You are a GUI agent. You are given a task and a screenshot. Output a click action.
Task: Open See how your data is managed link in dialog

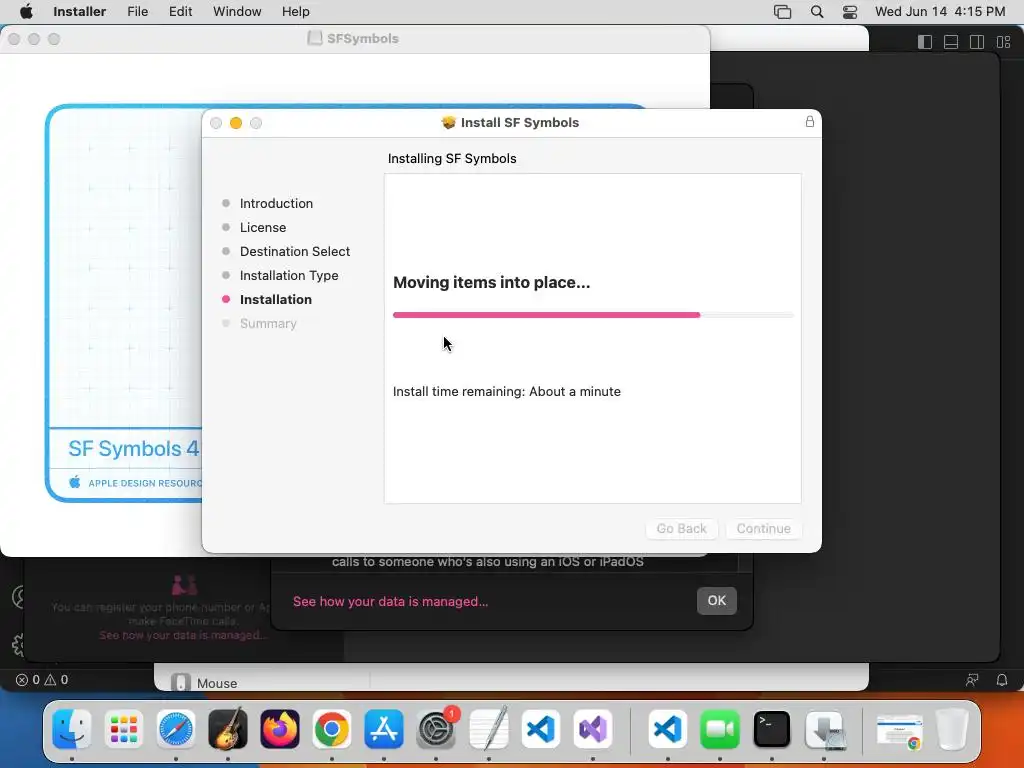point(391,601)
